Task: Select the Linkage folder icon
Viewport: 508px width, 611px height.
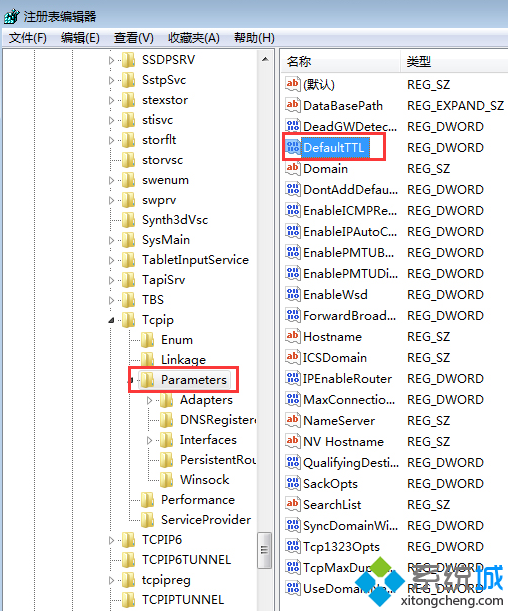Action: pos(147,360)
